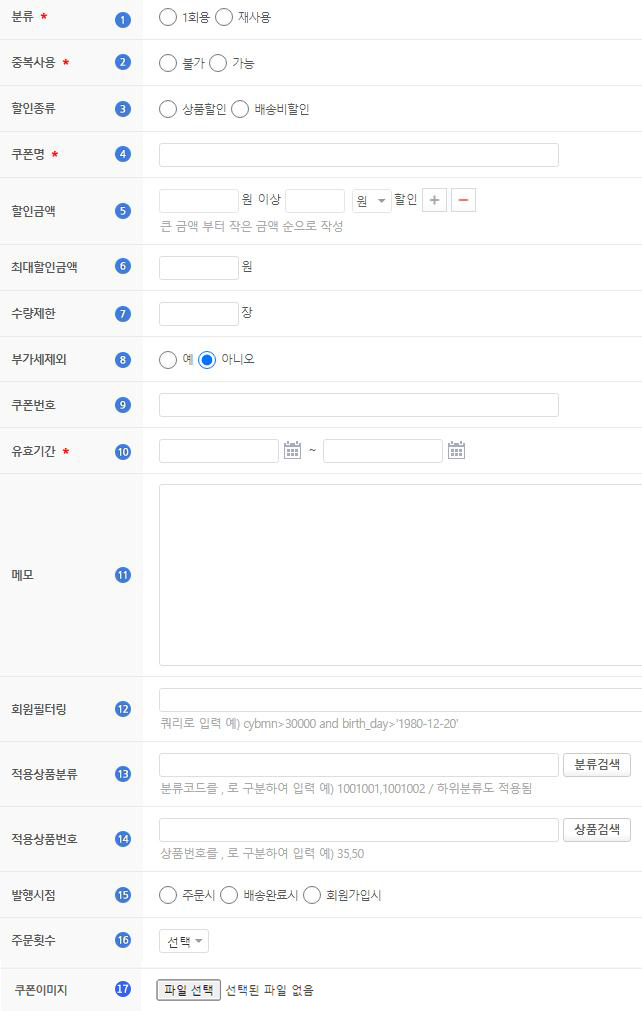Click help badge number 1 for 분류
The image size is (642, 1011).
tap(123, 19)
